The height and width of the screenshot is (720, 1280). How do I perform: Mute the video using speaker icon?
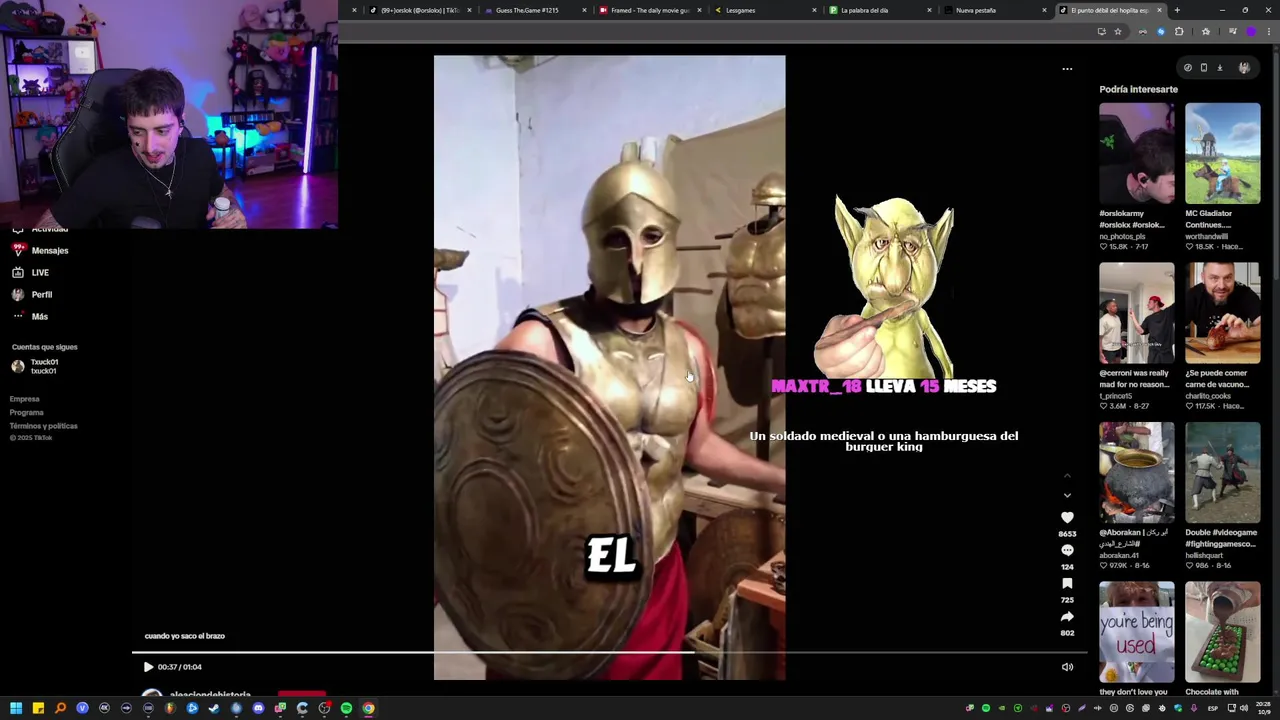tap(1067, 667)
